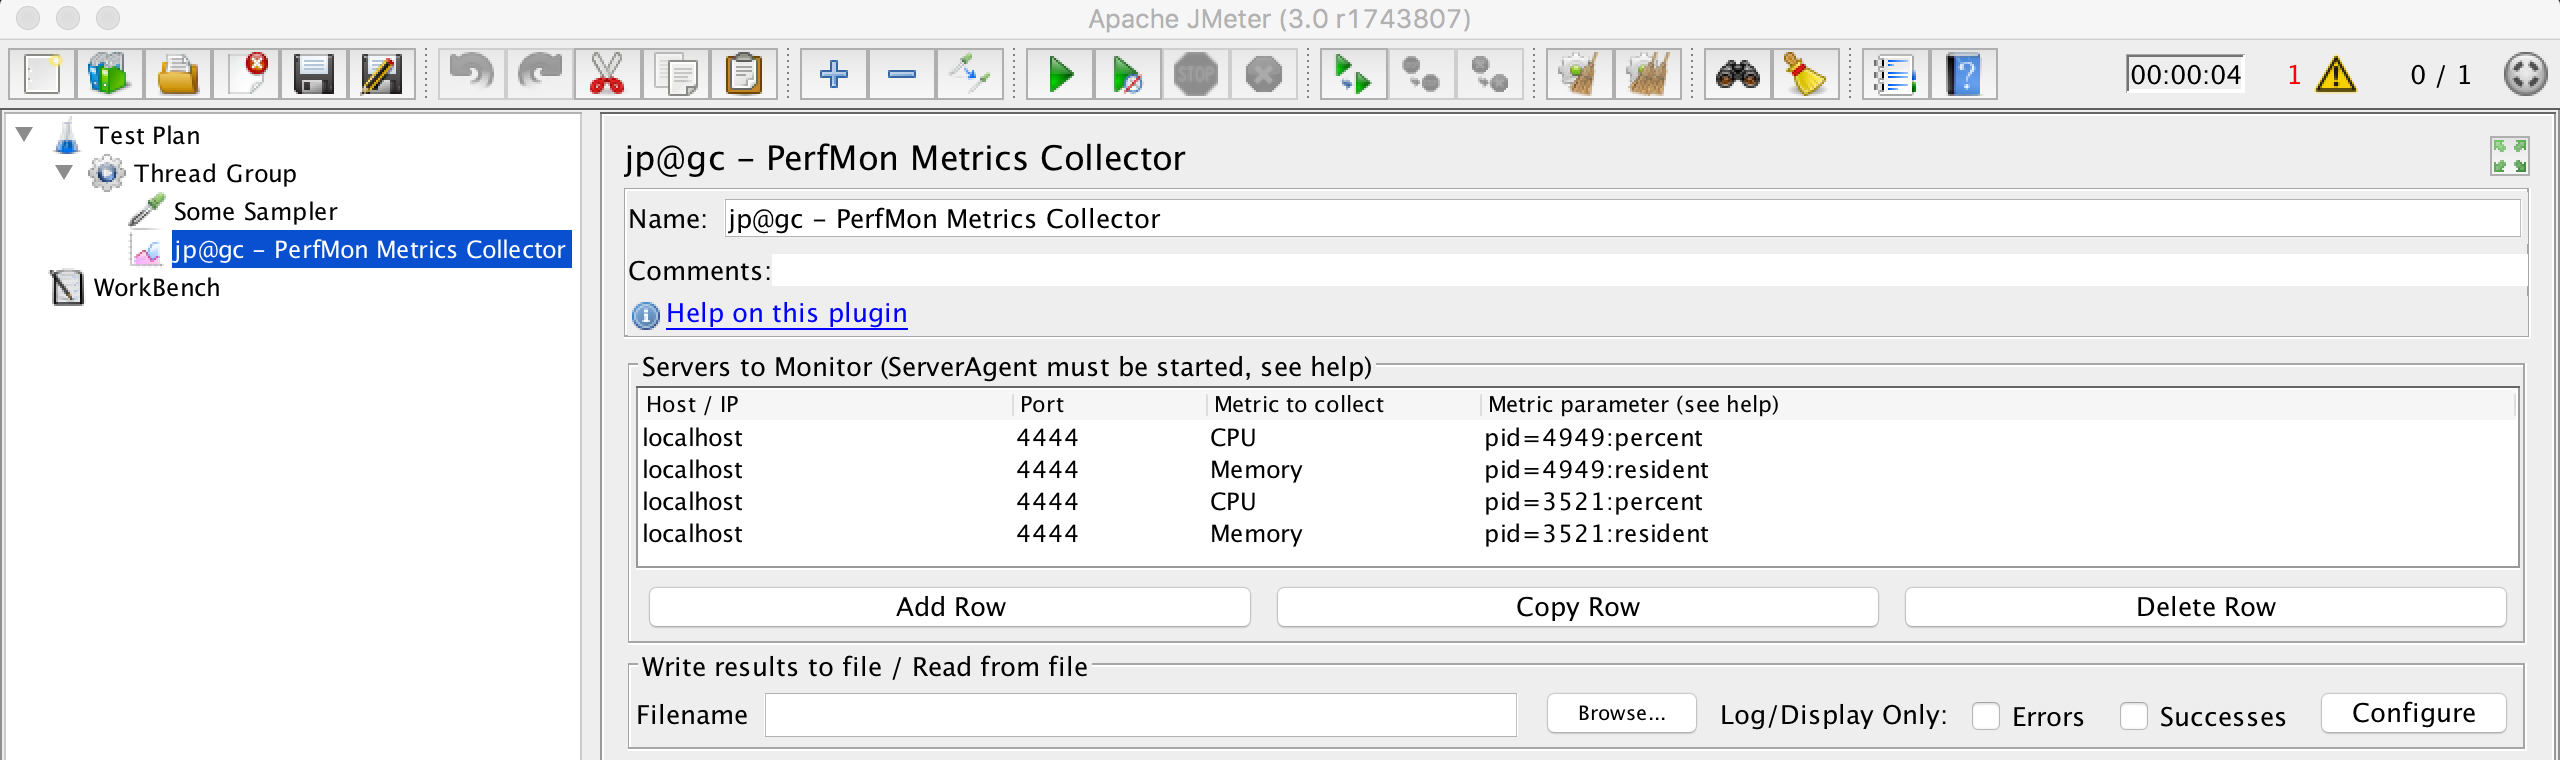Click the Add Row button
The height and width of the screenshot is (760, 2560).
[x=950, y=607]
